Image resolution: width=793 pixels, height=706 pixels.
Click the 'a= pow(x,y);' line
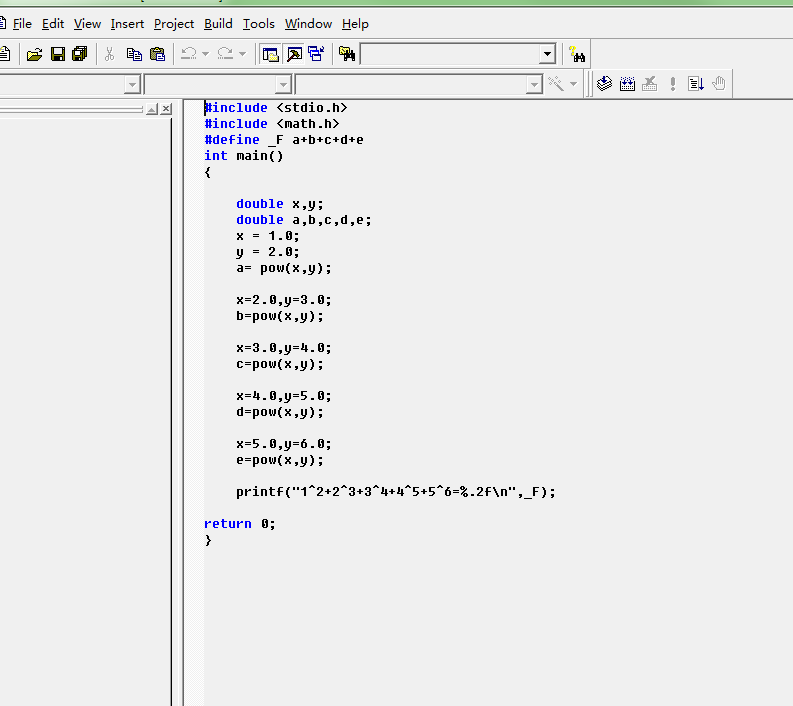[284, 268]
